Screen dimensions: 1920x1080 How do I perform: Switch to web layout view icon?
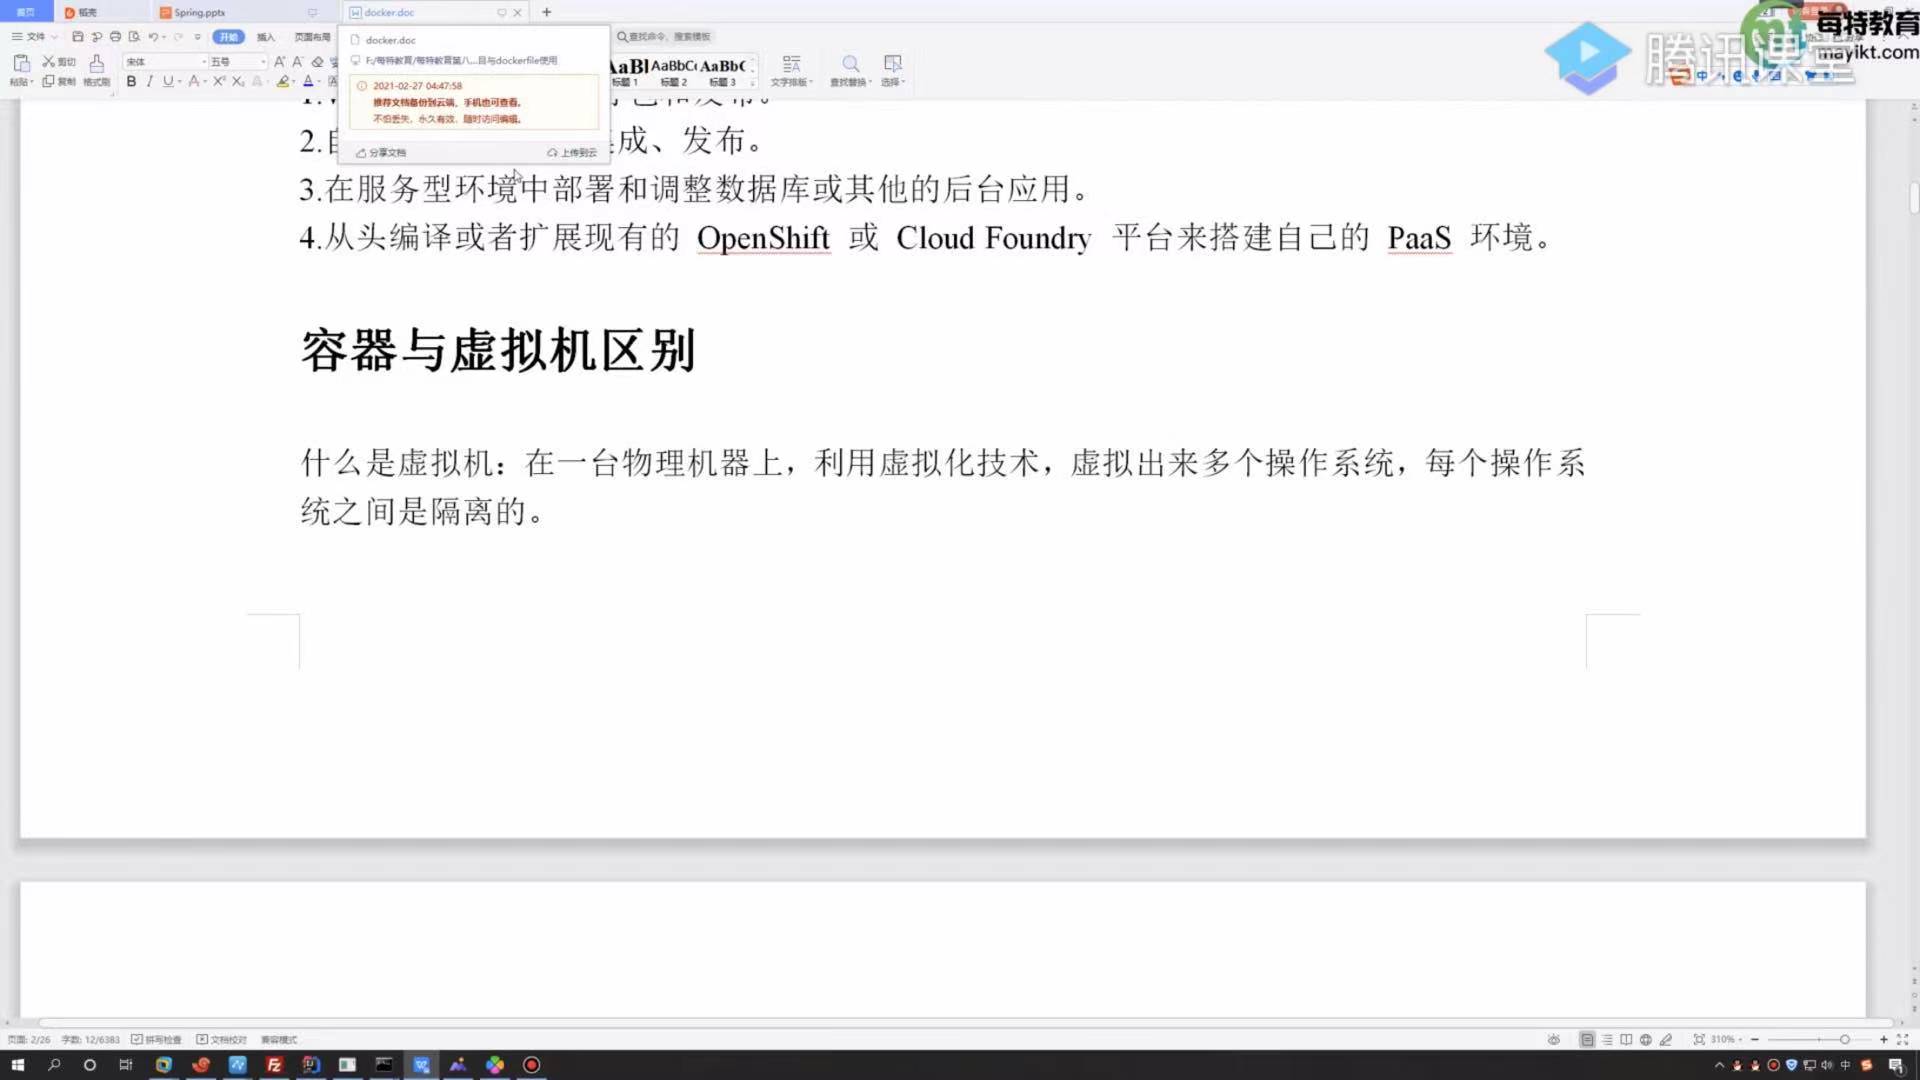1646,1040
